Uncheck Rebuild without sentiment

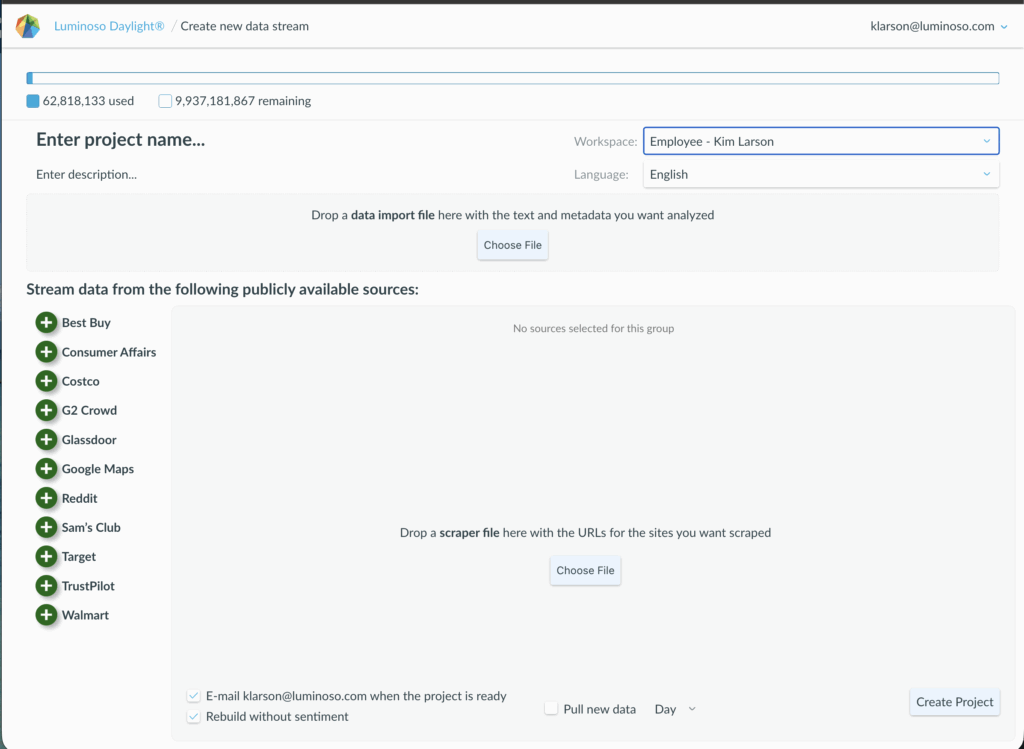(x=193, y=717)
